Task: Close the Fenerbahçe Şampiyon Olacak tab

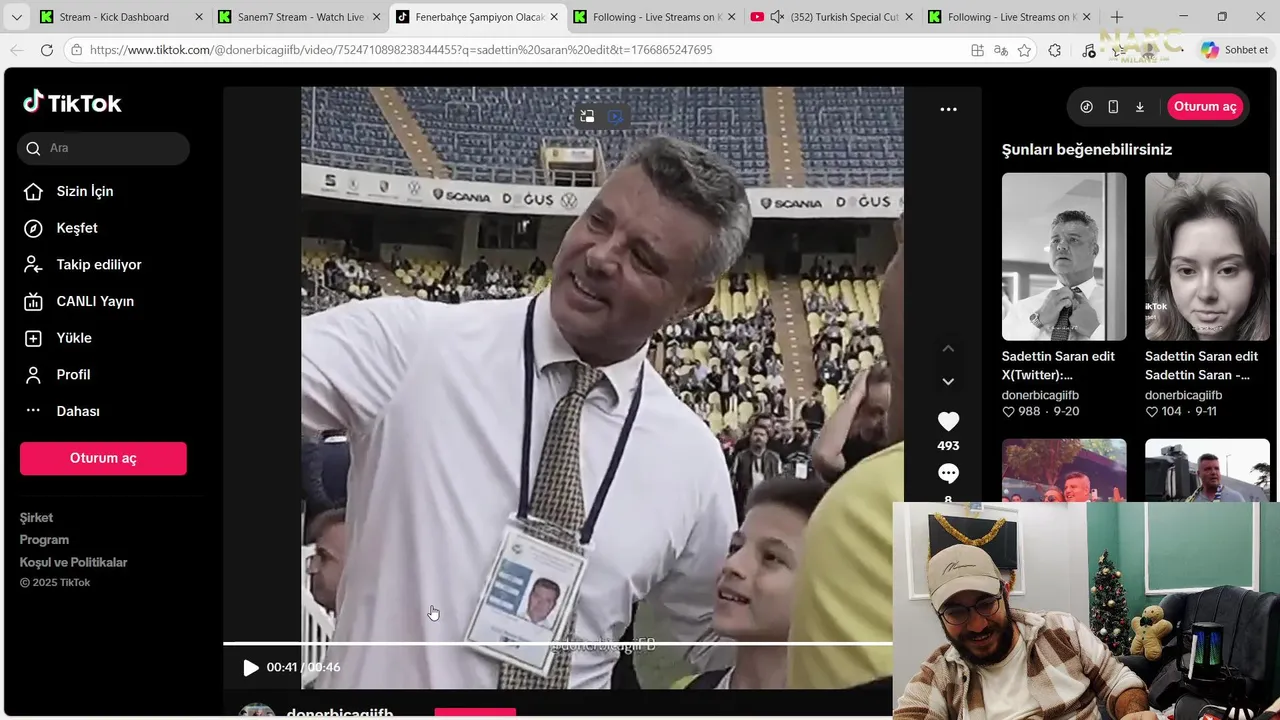Action: click(554, 17)
